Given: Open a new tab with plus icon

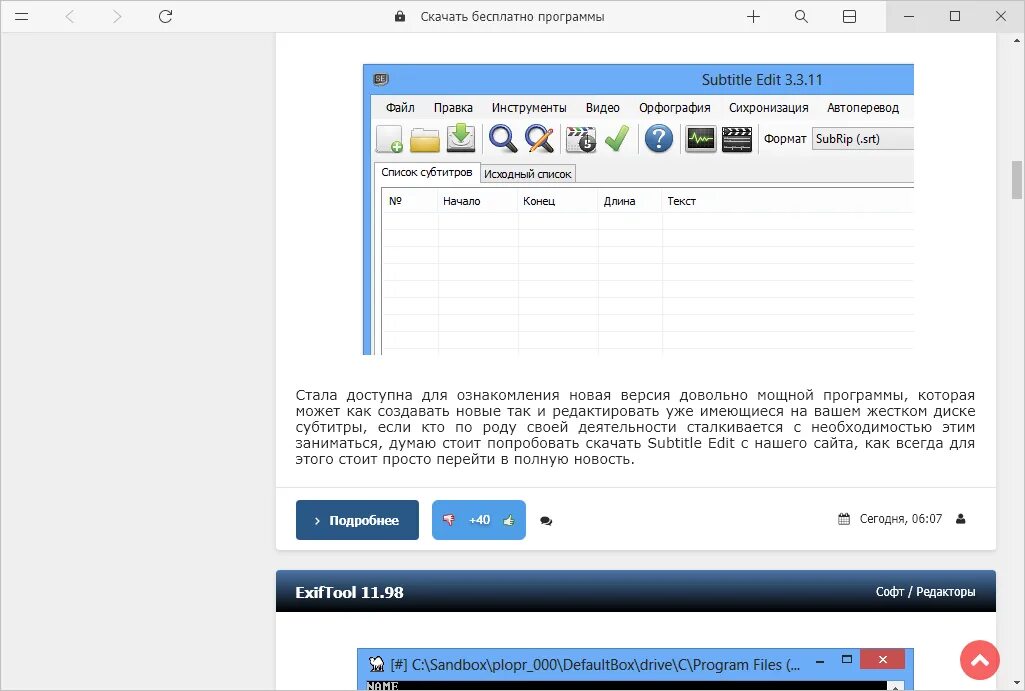Looking at the screenshot, I should pos(754,16).
